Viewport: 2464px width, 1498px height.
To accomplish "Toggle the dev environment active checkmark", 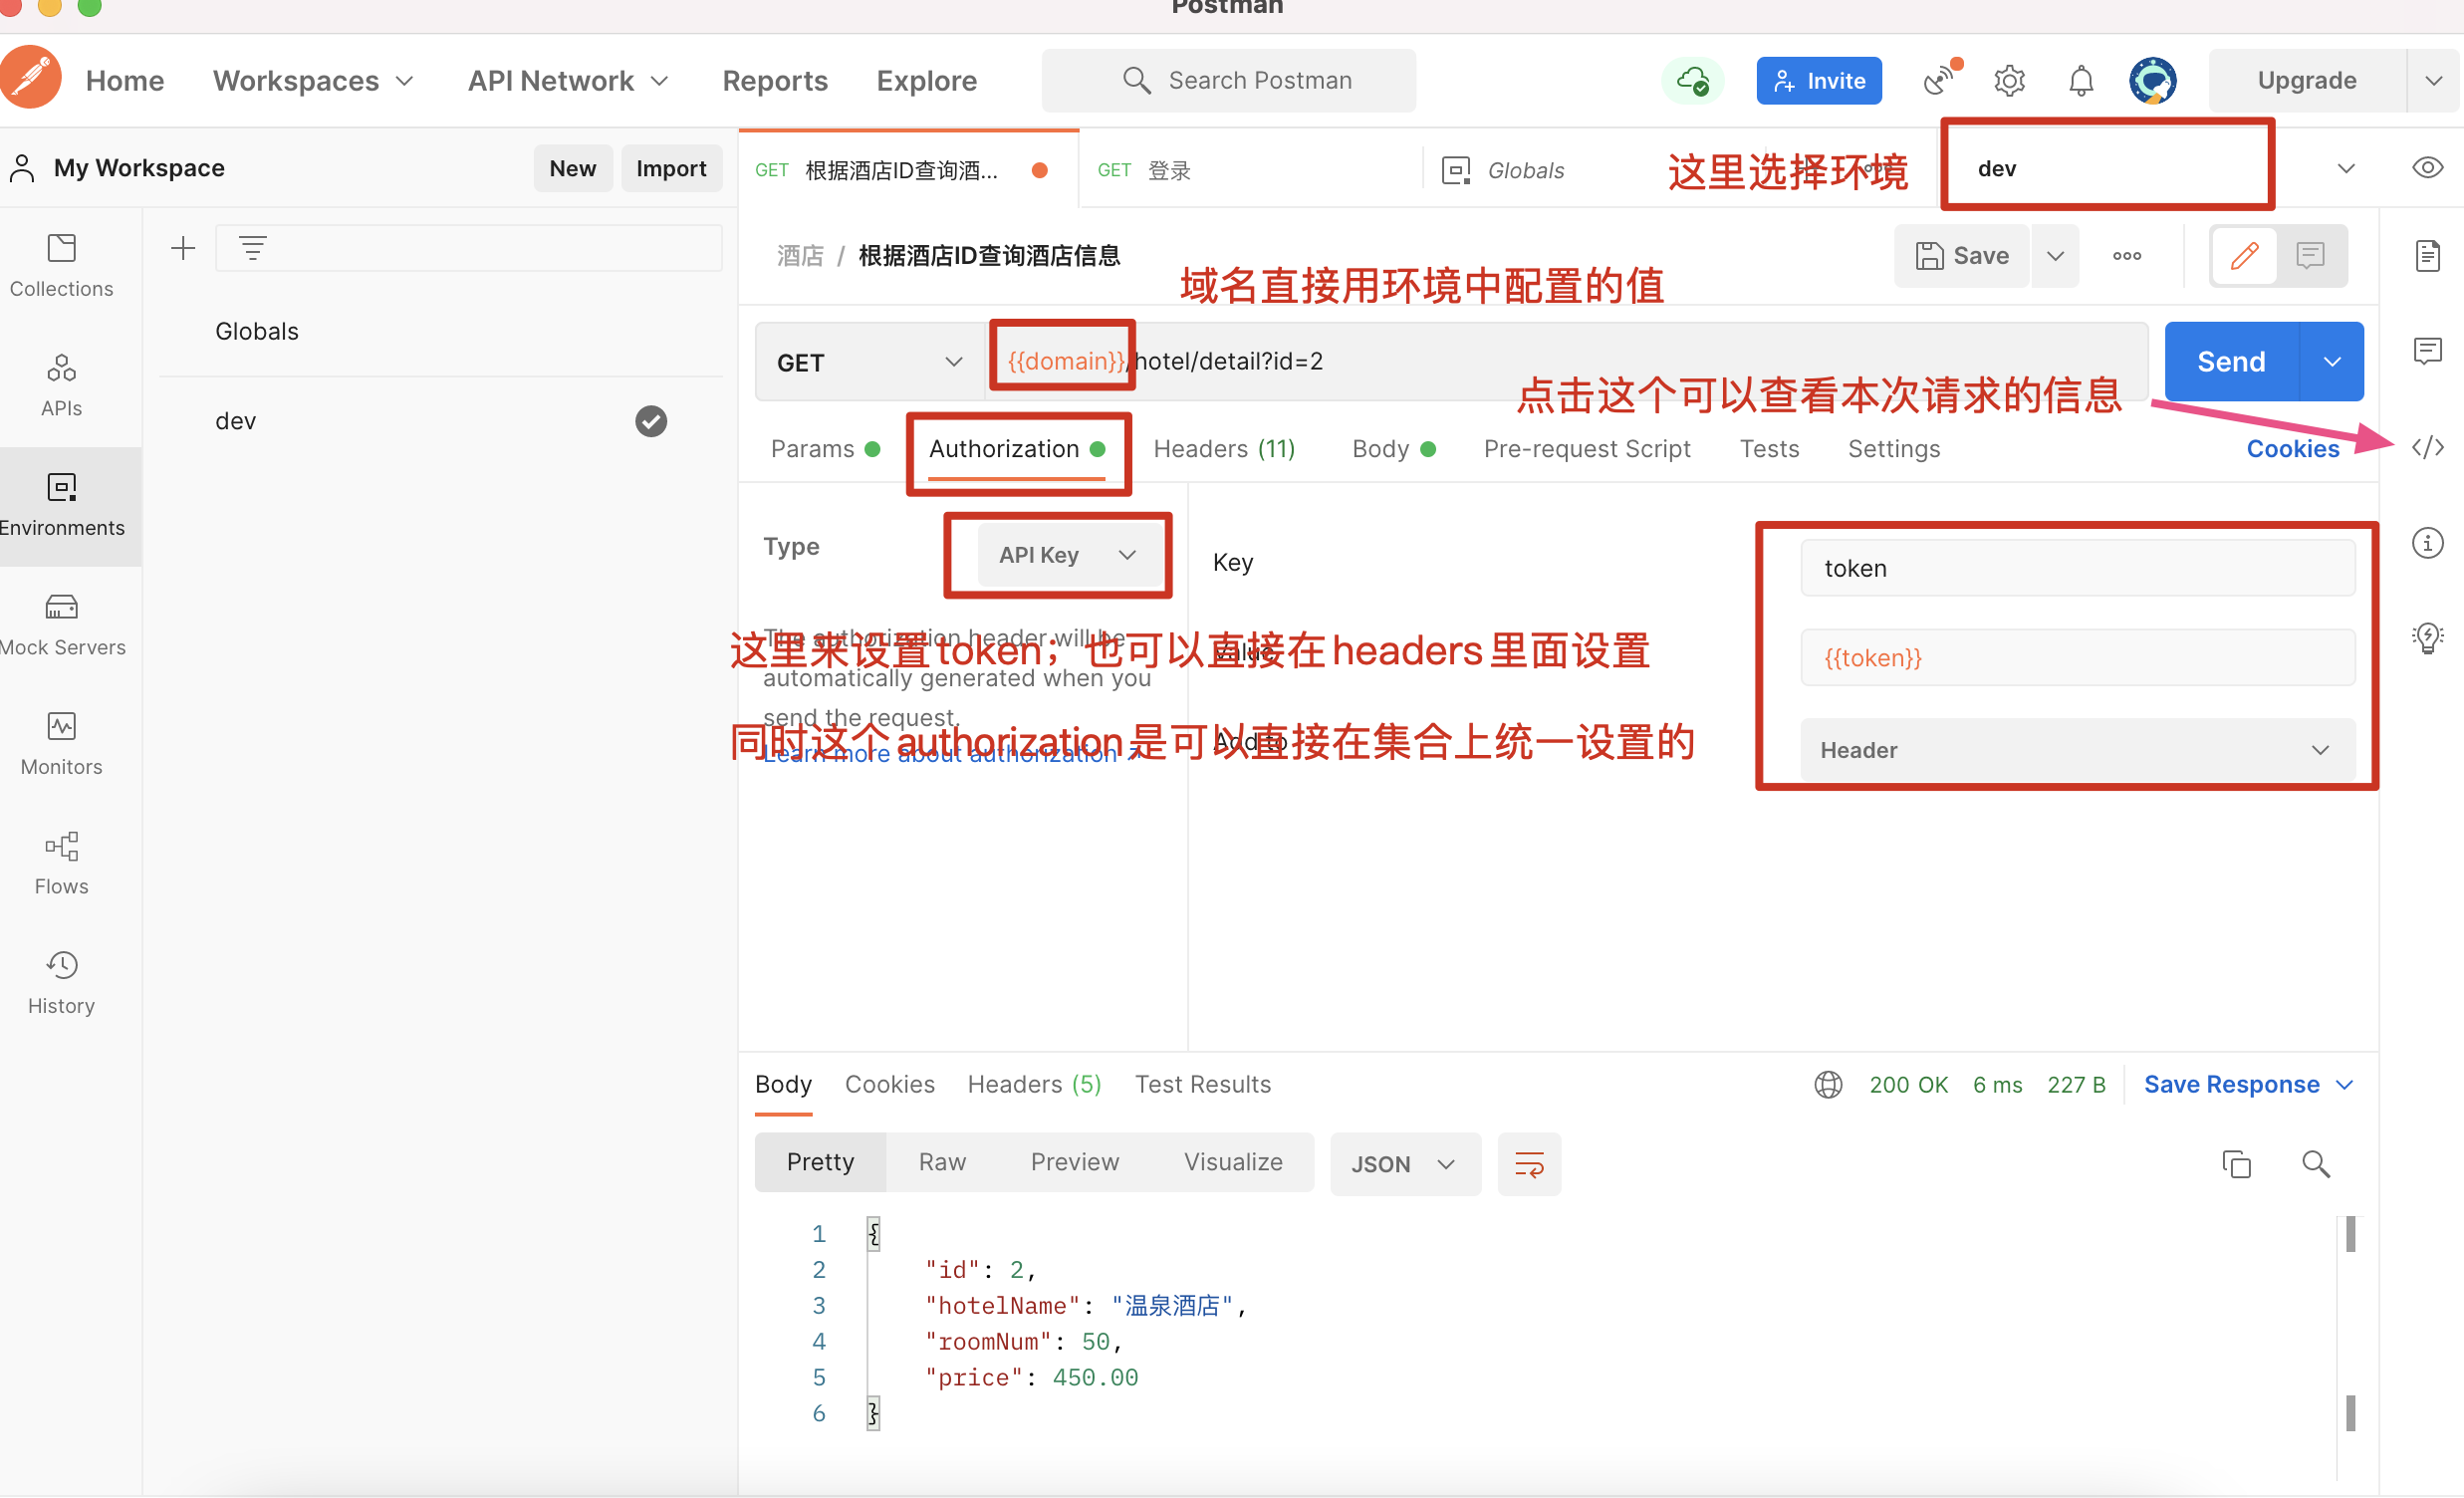I will click(x=651, y=421).
